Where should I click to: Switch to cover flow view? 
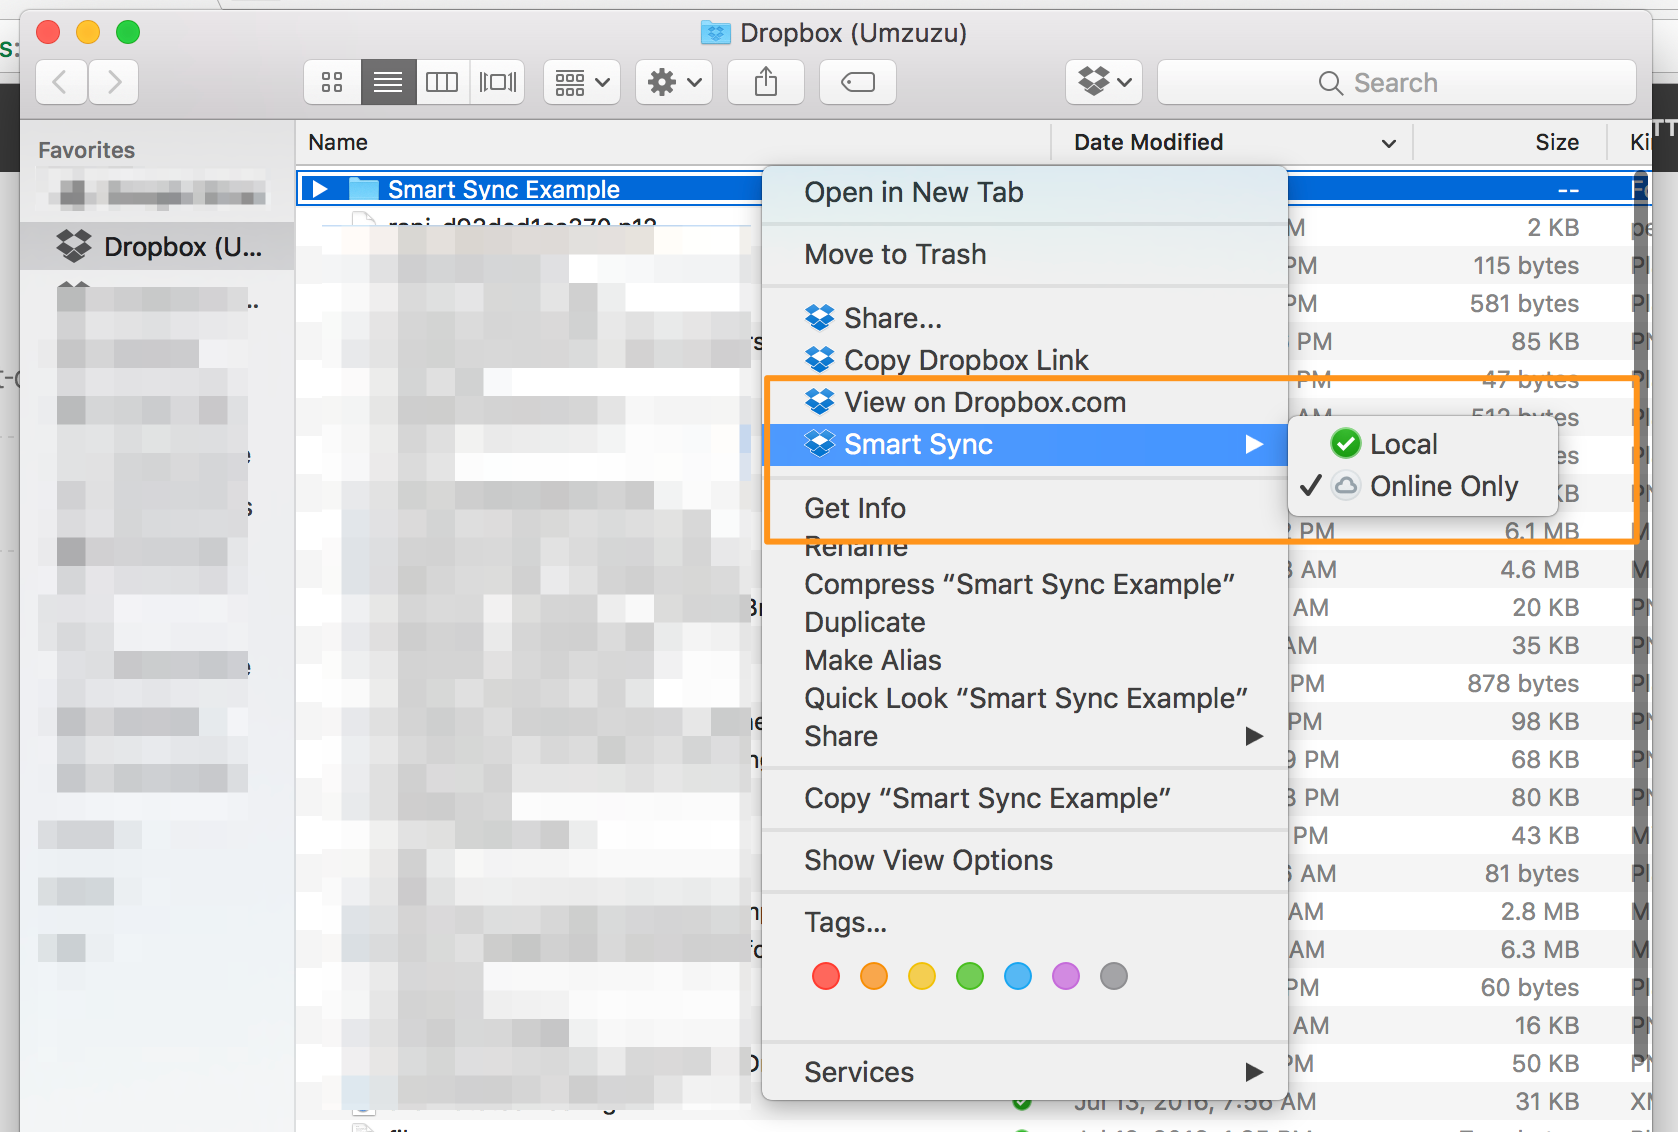[498, 82]
